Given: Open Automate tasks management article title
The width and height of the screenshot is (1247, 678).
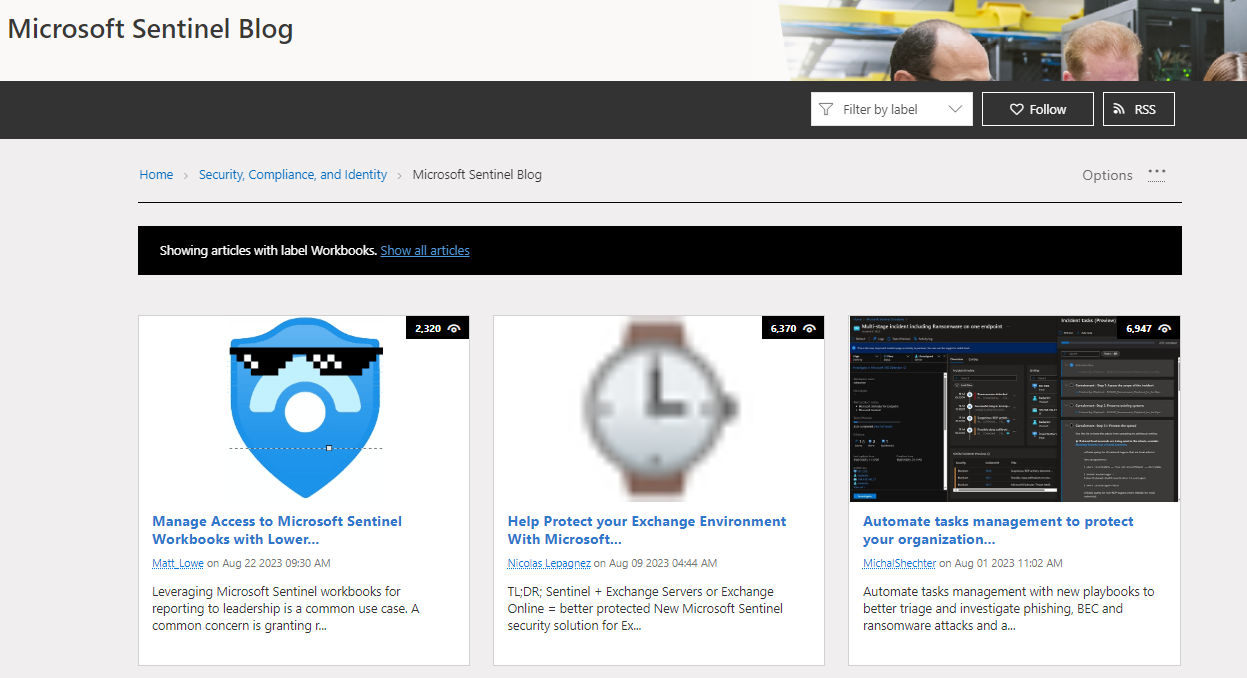Looking at the screenshot, I should tap(998, 530).
